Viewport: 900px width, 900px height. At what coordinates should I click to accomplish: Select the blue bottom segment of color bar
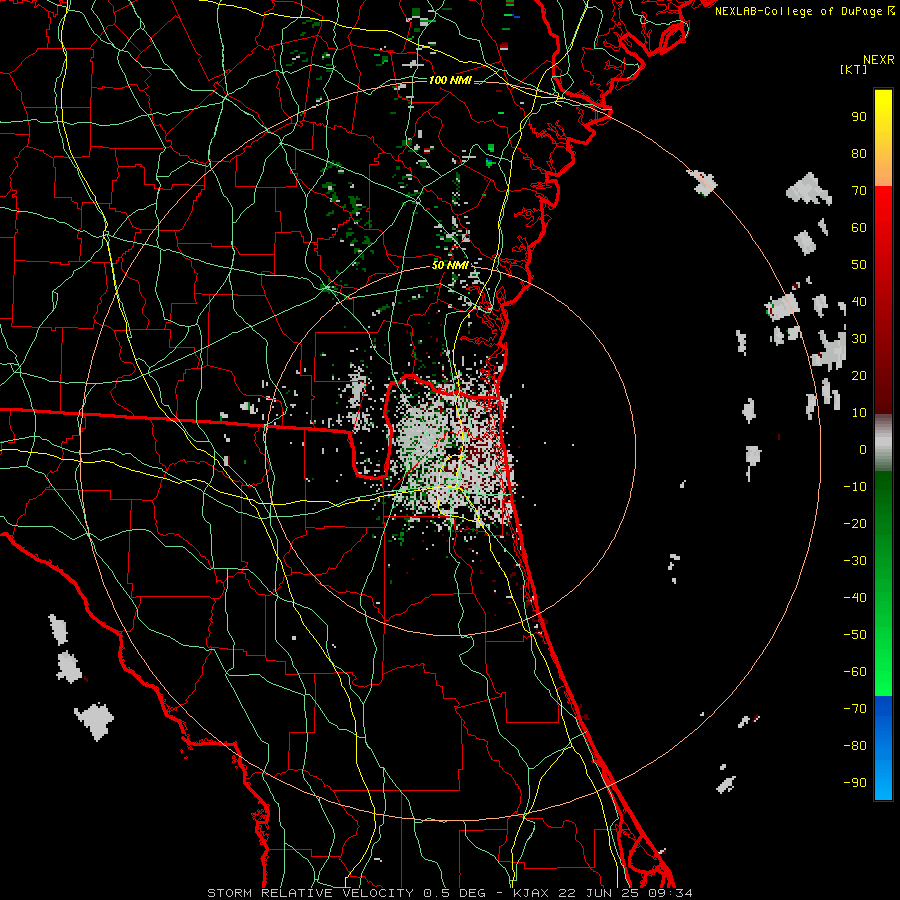pyautogui.click(x=883, y=748)
